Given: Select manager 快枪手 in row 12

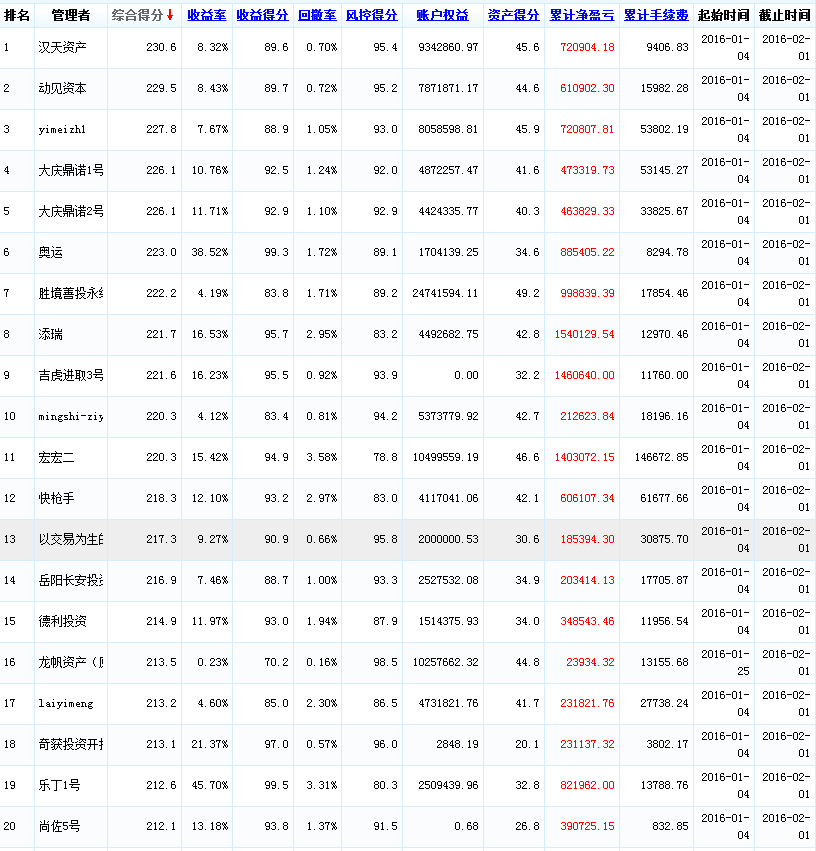Looking at the screenshot, I should click(x=56, y=498).
